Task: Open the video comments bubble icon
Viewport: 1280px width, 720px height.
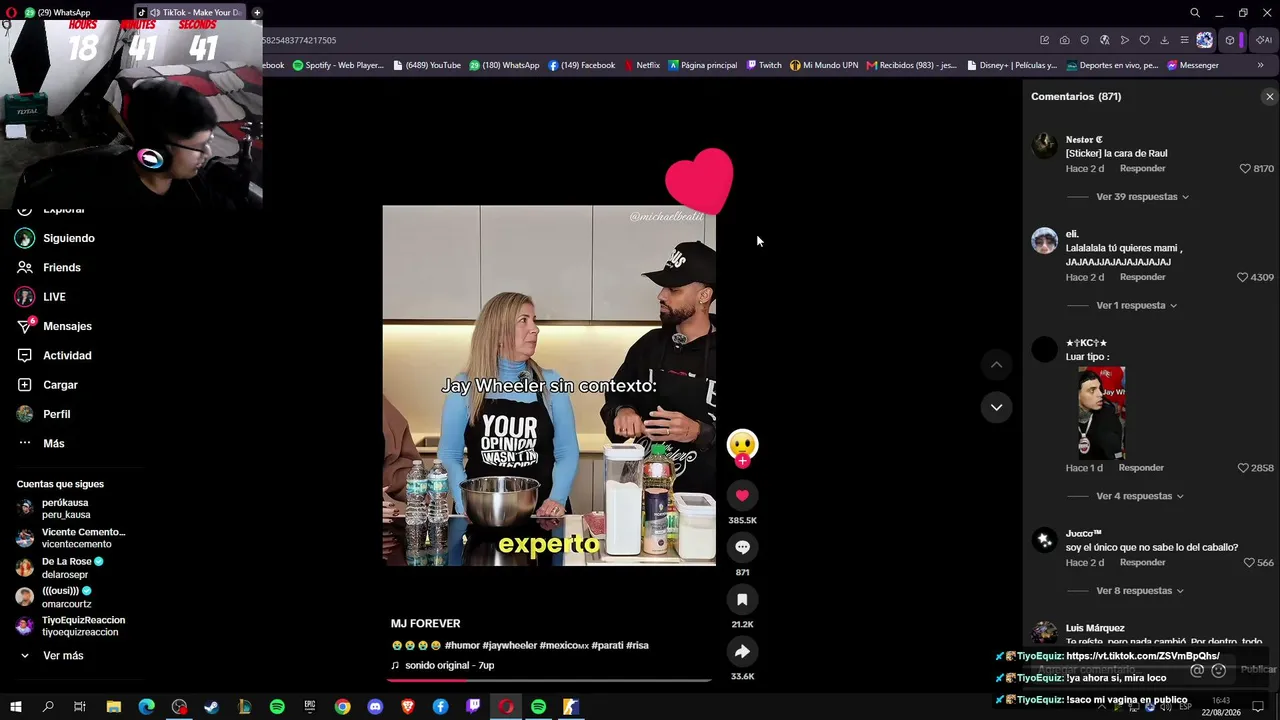Action: click(x=742, y=547)
